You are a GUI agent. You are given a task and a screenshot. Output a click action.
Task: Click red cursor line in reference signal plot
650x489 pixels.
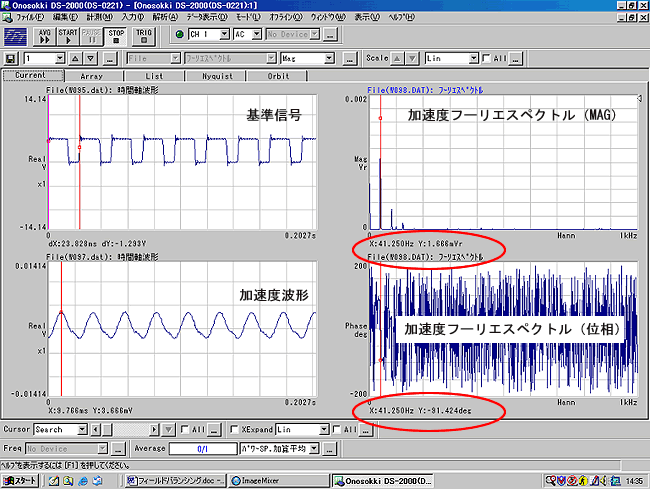80,162
